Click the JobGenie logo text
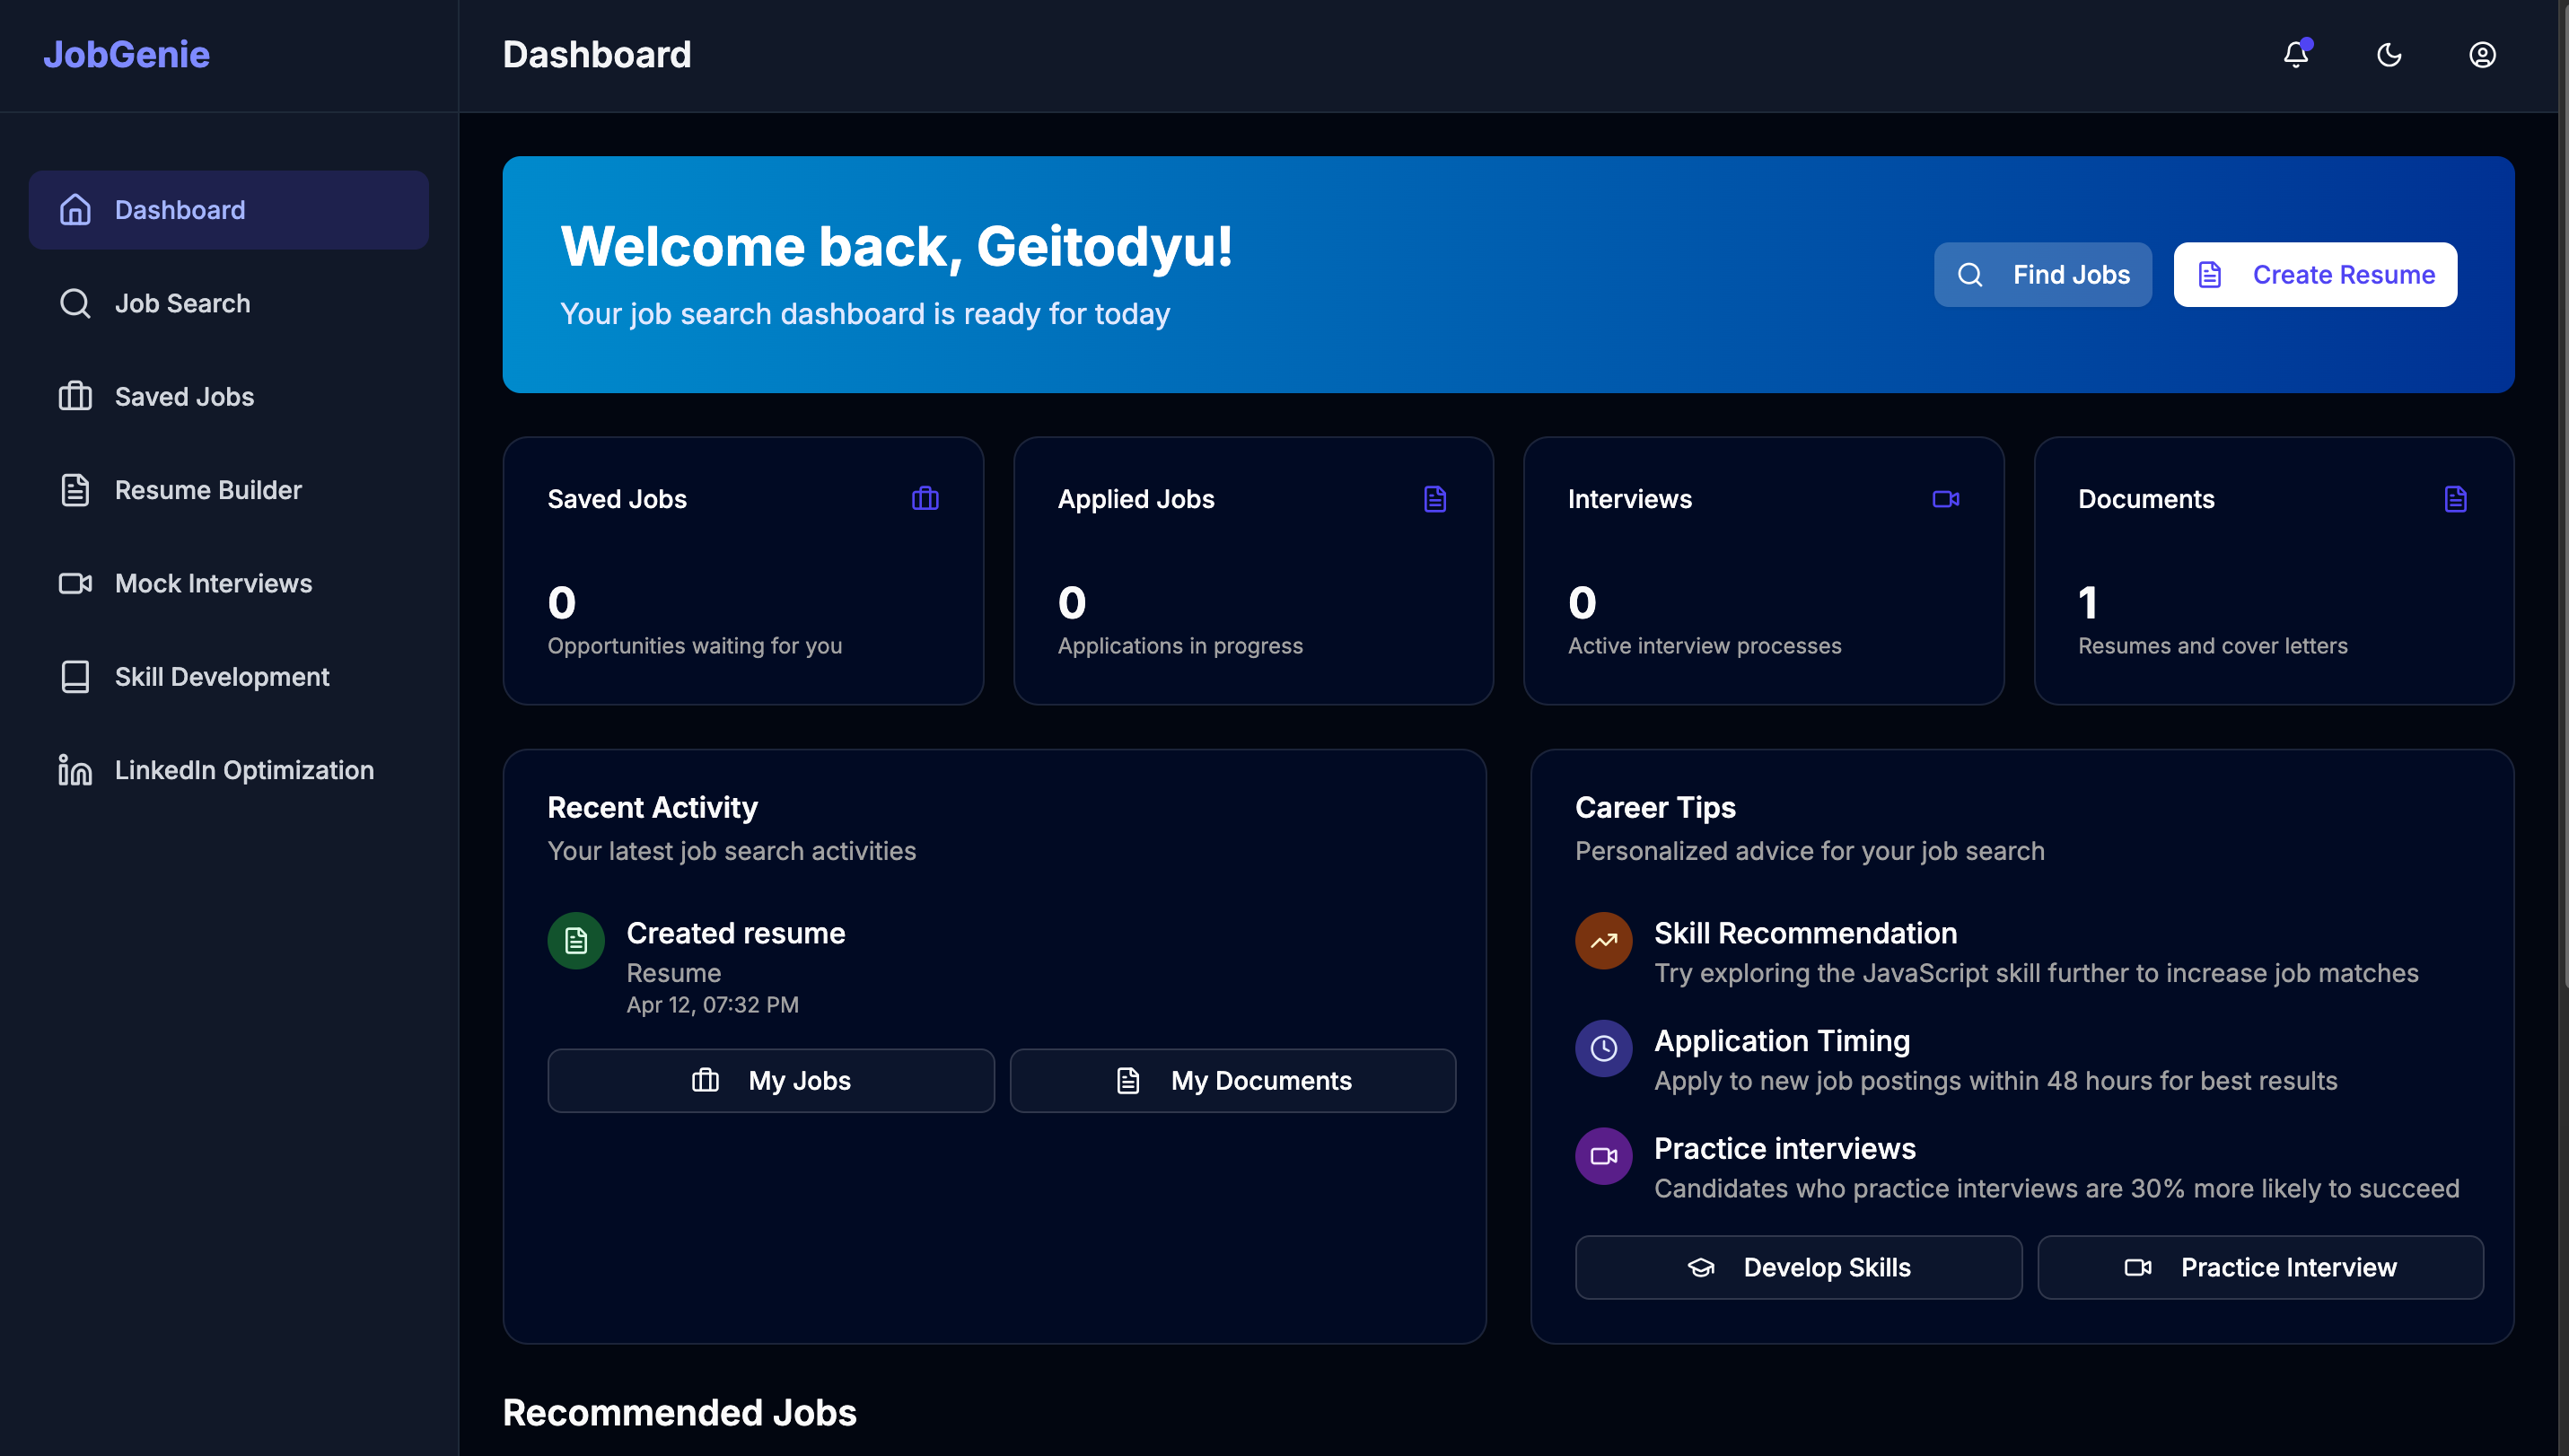This screenshot has height=1456, width=2569. 126,54
